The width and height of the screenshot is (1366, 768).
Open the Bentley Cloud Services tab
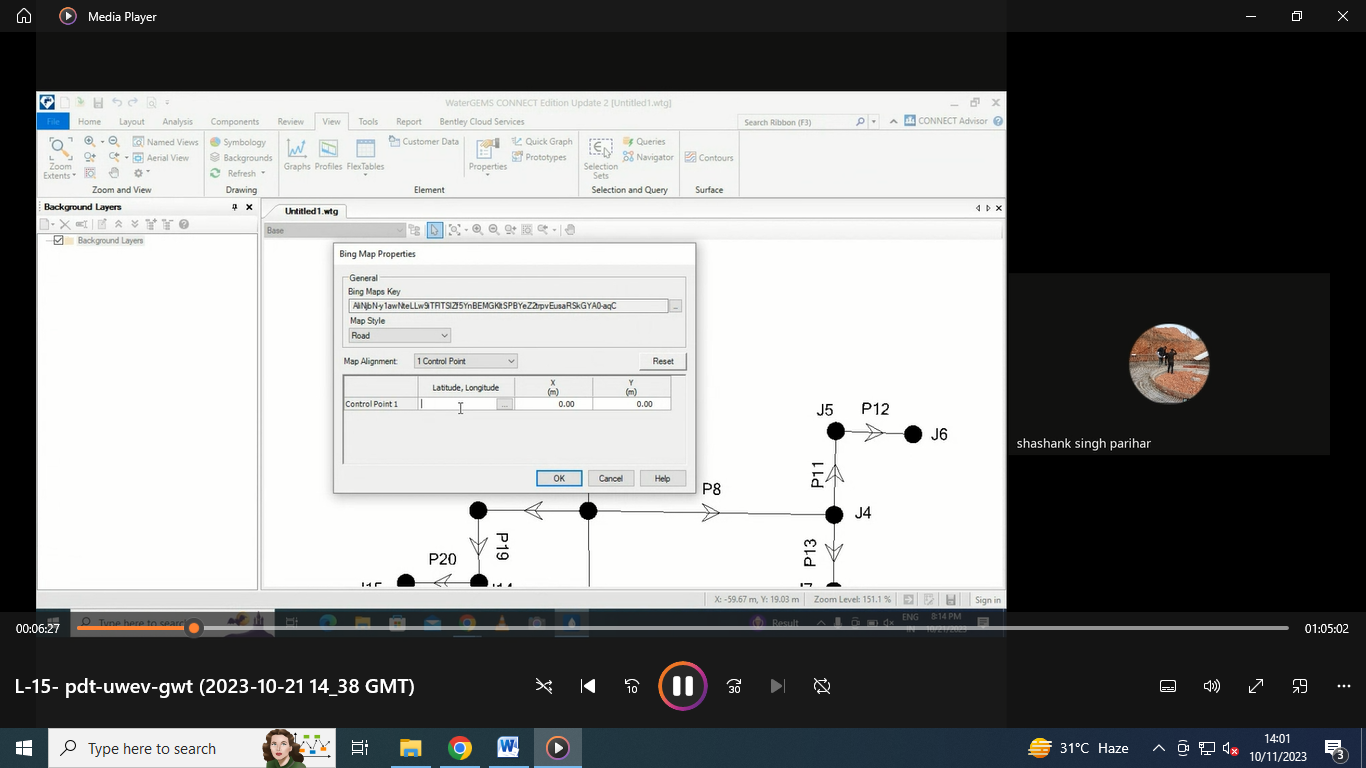tap(482, 122)
